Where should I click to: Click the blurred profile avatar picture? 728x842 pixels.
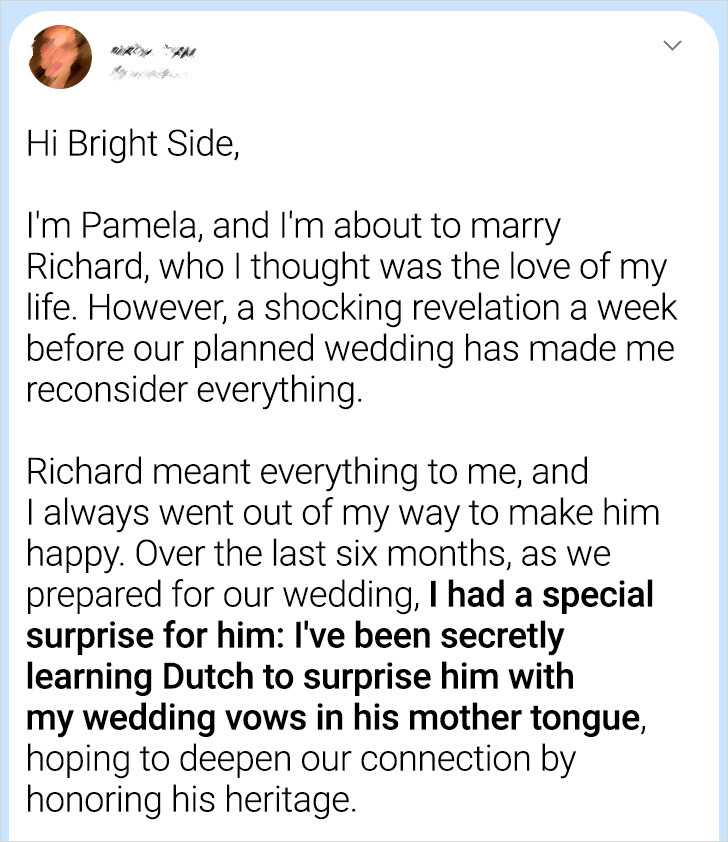[x=60, y=57]
